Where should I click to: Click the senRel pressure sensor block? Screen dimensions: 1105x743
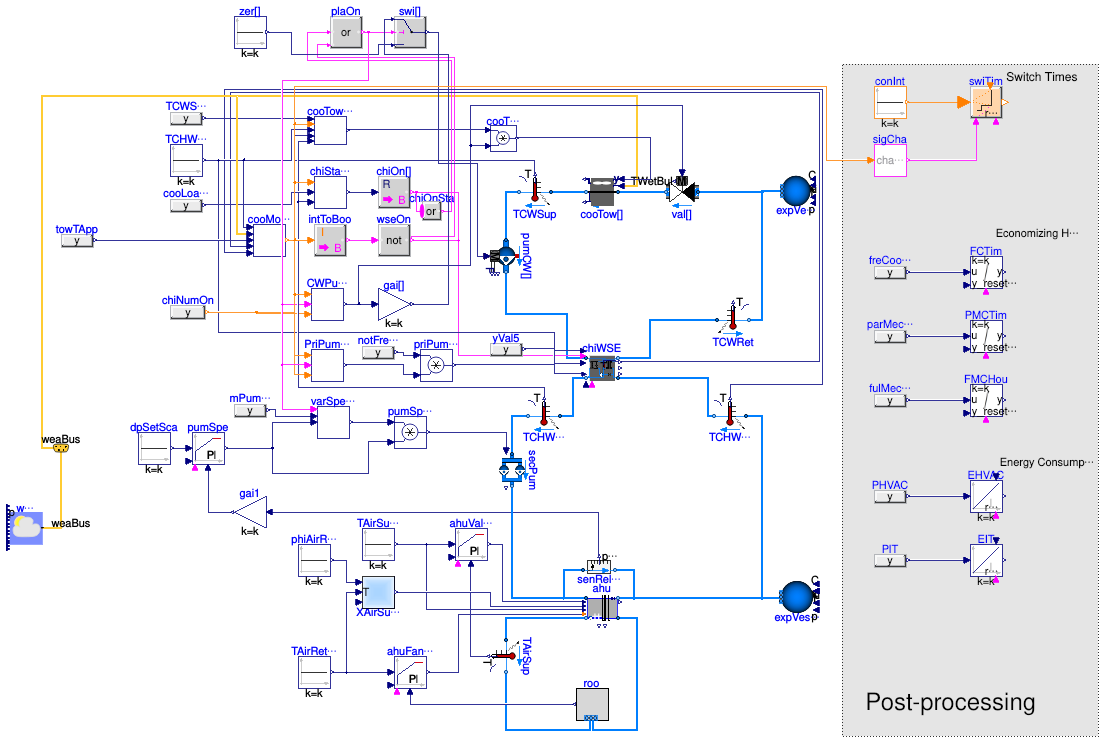pyautogui.click(x=601, y=567)
